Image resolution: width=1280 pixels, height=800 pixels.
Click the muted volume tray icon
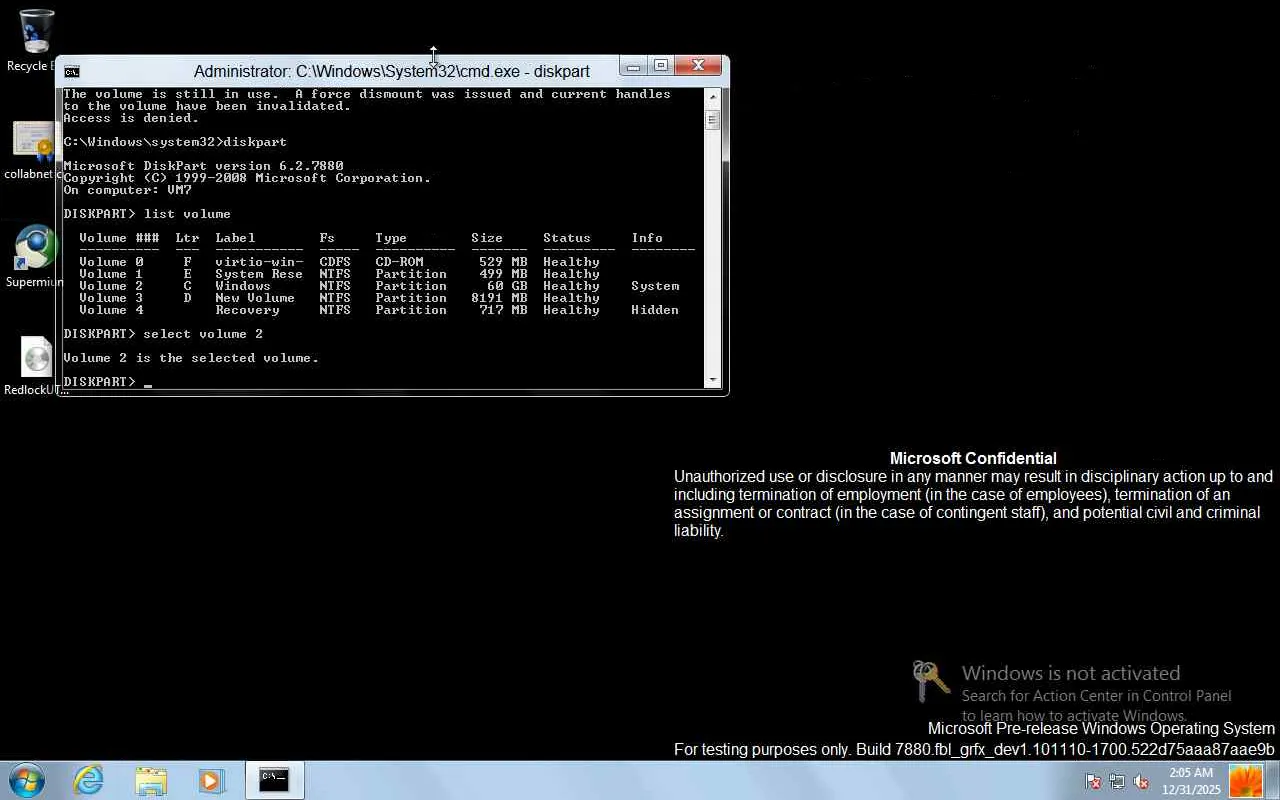click(x=1141, y=781)
